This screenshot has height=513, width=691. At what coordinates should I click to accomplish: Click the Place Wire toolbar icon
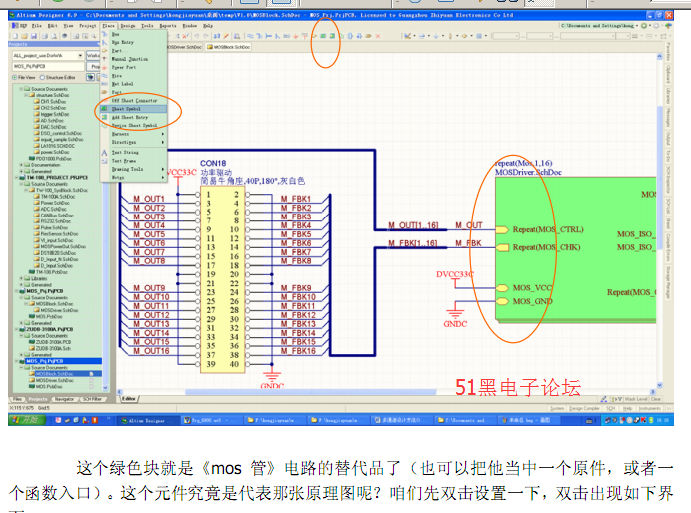point(250,36)
